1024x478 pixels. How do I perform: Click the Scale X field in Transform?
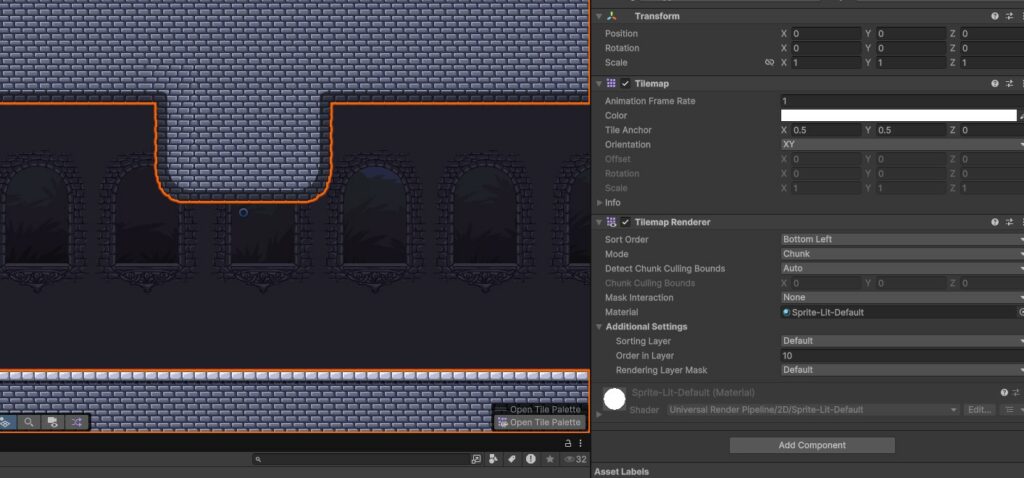pyautogui.click(x=826, y=63)
